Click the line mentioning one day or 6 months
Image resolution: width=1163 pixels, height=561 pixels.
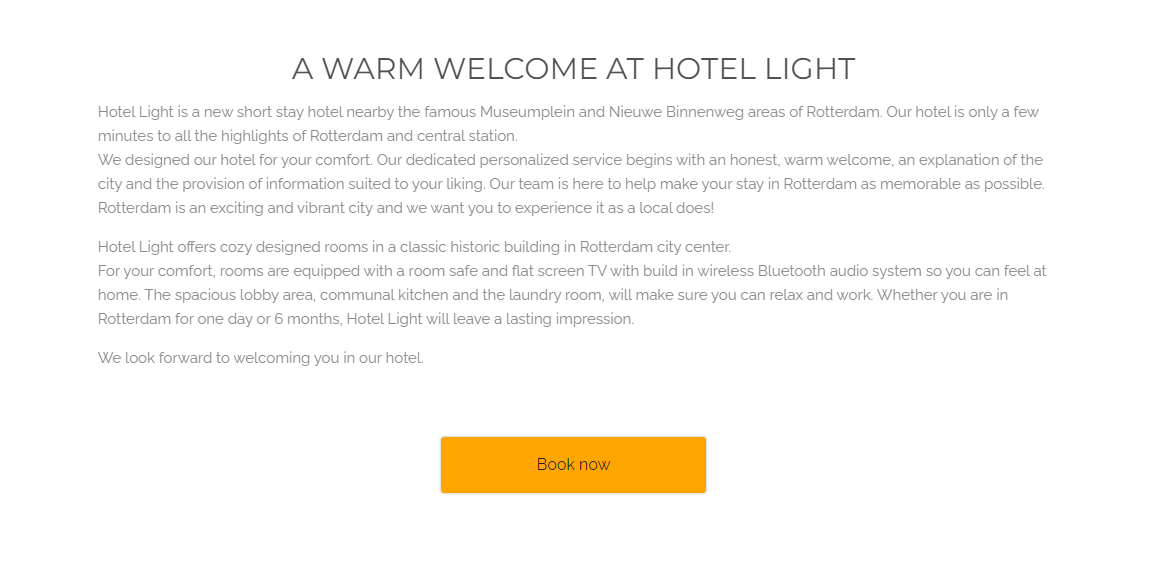coord(366,319)
